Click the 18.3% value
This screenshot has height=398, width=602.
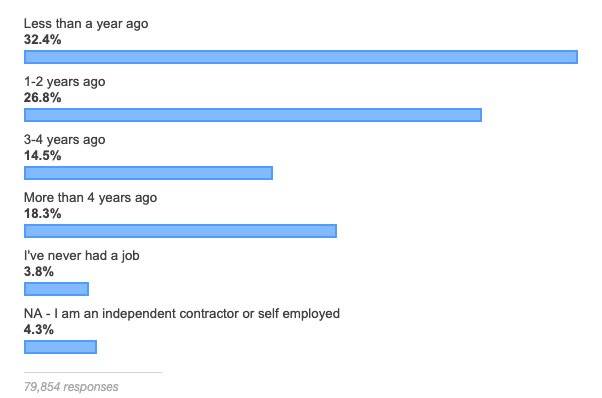pos(42,213)
